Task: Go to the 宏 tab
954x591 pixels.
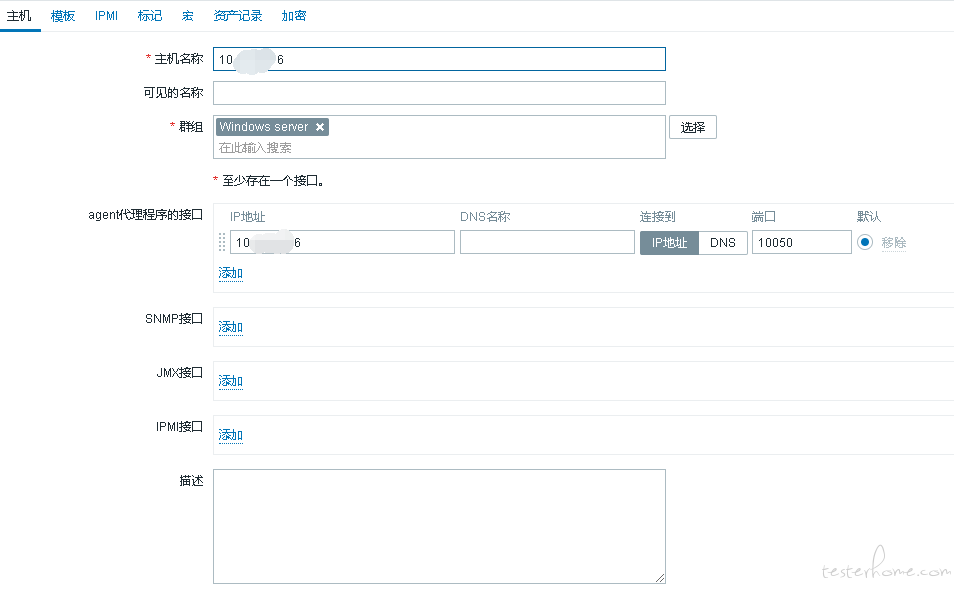Action: click(188, 16)
